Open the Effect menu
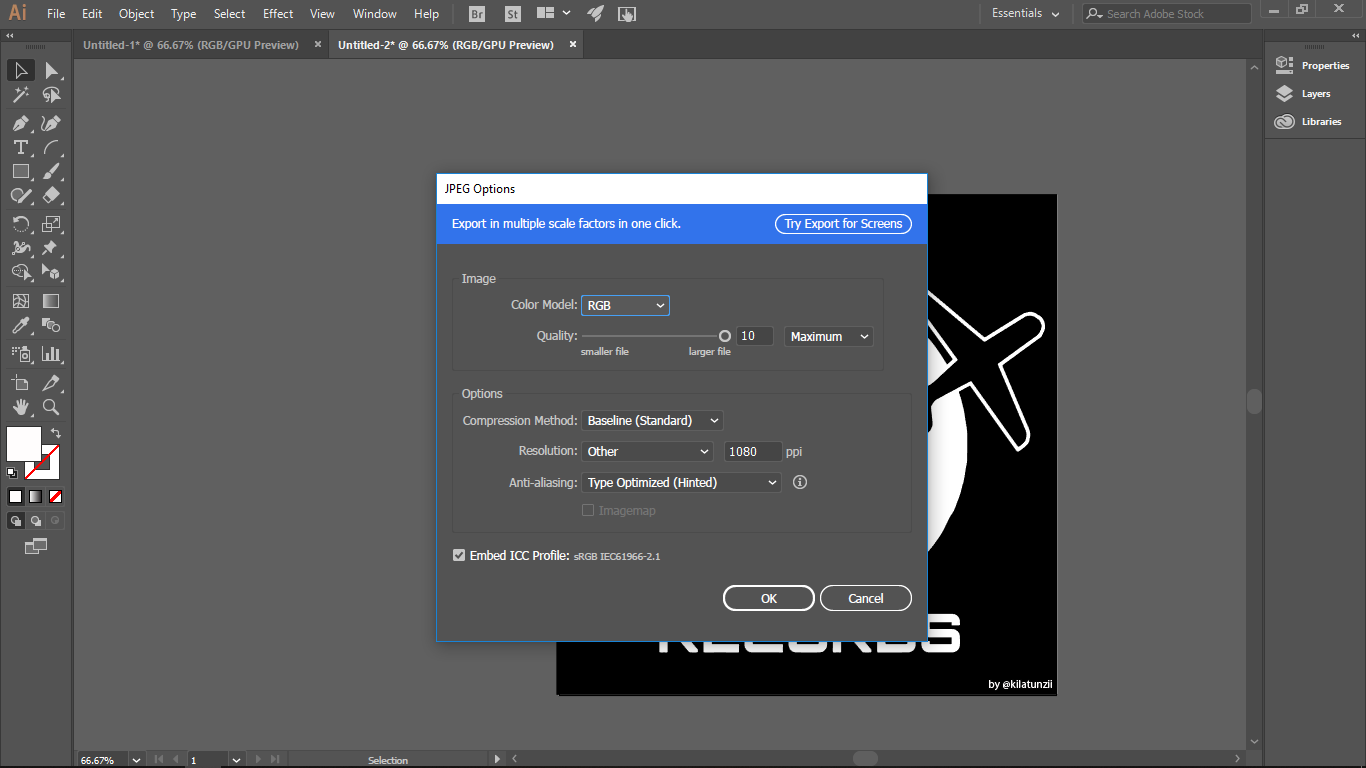 click(x=278, y=14)
